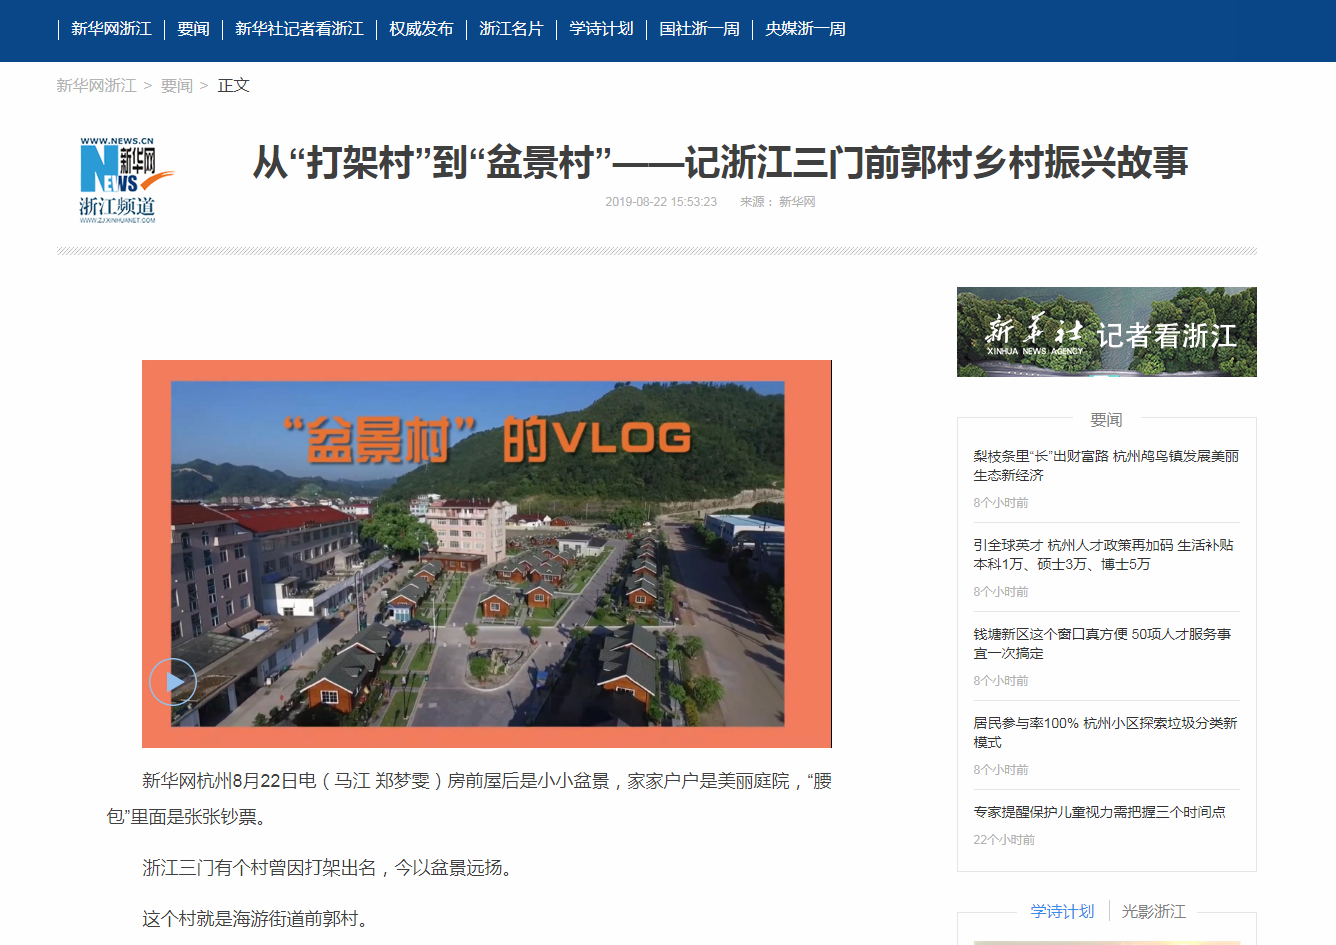
Task: Open the 新华社记者看浙江 banner image
Action: tap(1106, 332)
